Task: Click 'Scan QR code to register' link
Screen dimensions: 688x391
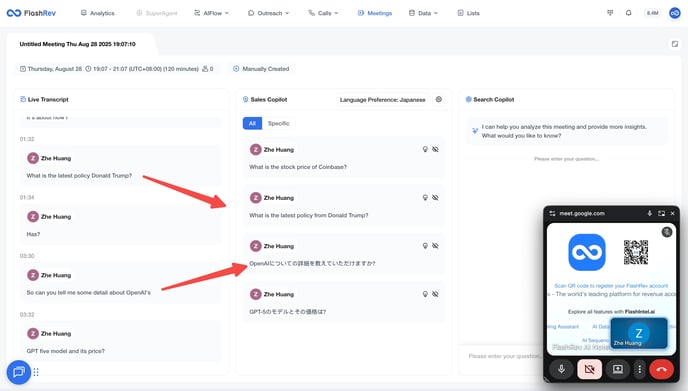Action: [x=611, y=286]
